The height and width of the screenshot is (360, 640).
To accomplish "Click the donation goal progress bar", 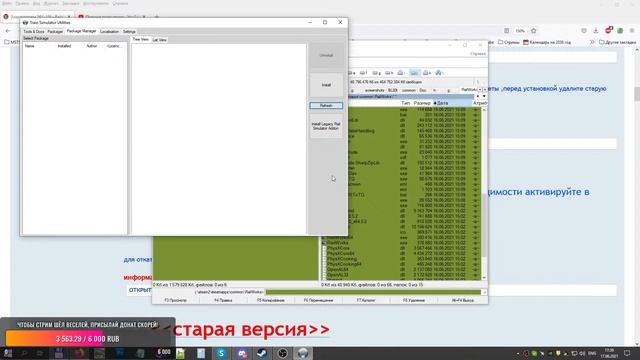I will 87,339.
